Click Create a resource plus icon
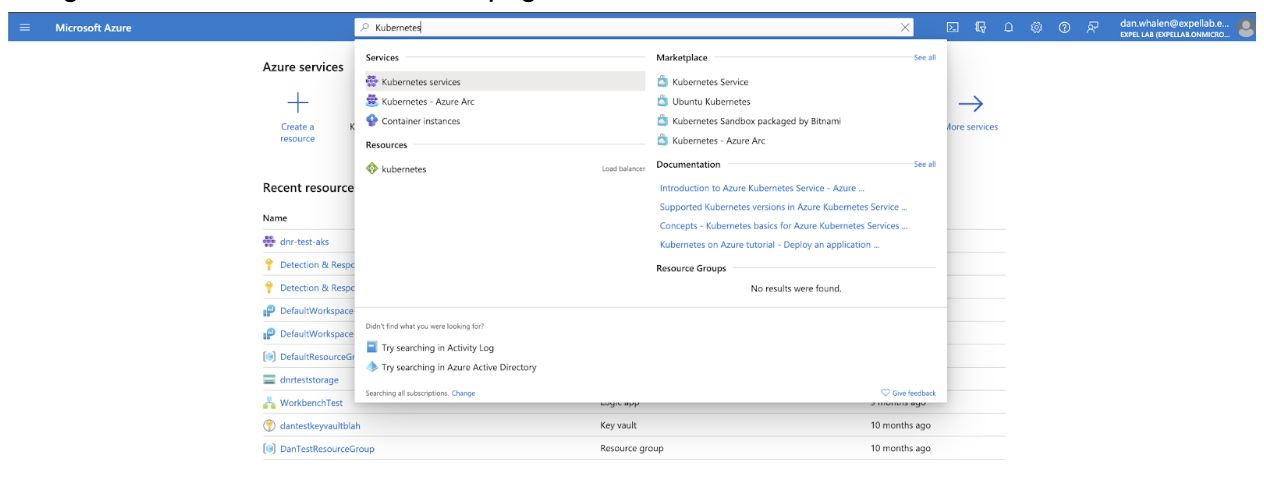The height and width of the screenshot is (486, 1264). tap(298, 102)
